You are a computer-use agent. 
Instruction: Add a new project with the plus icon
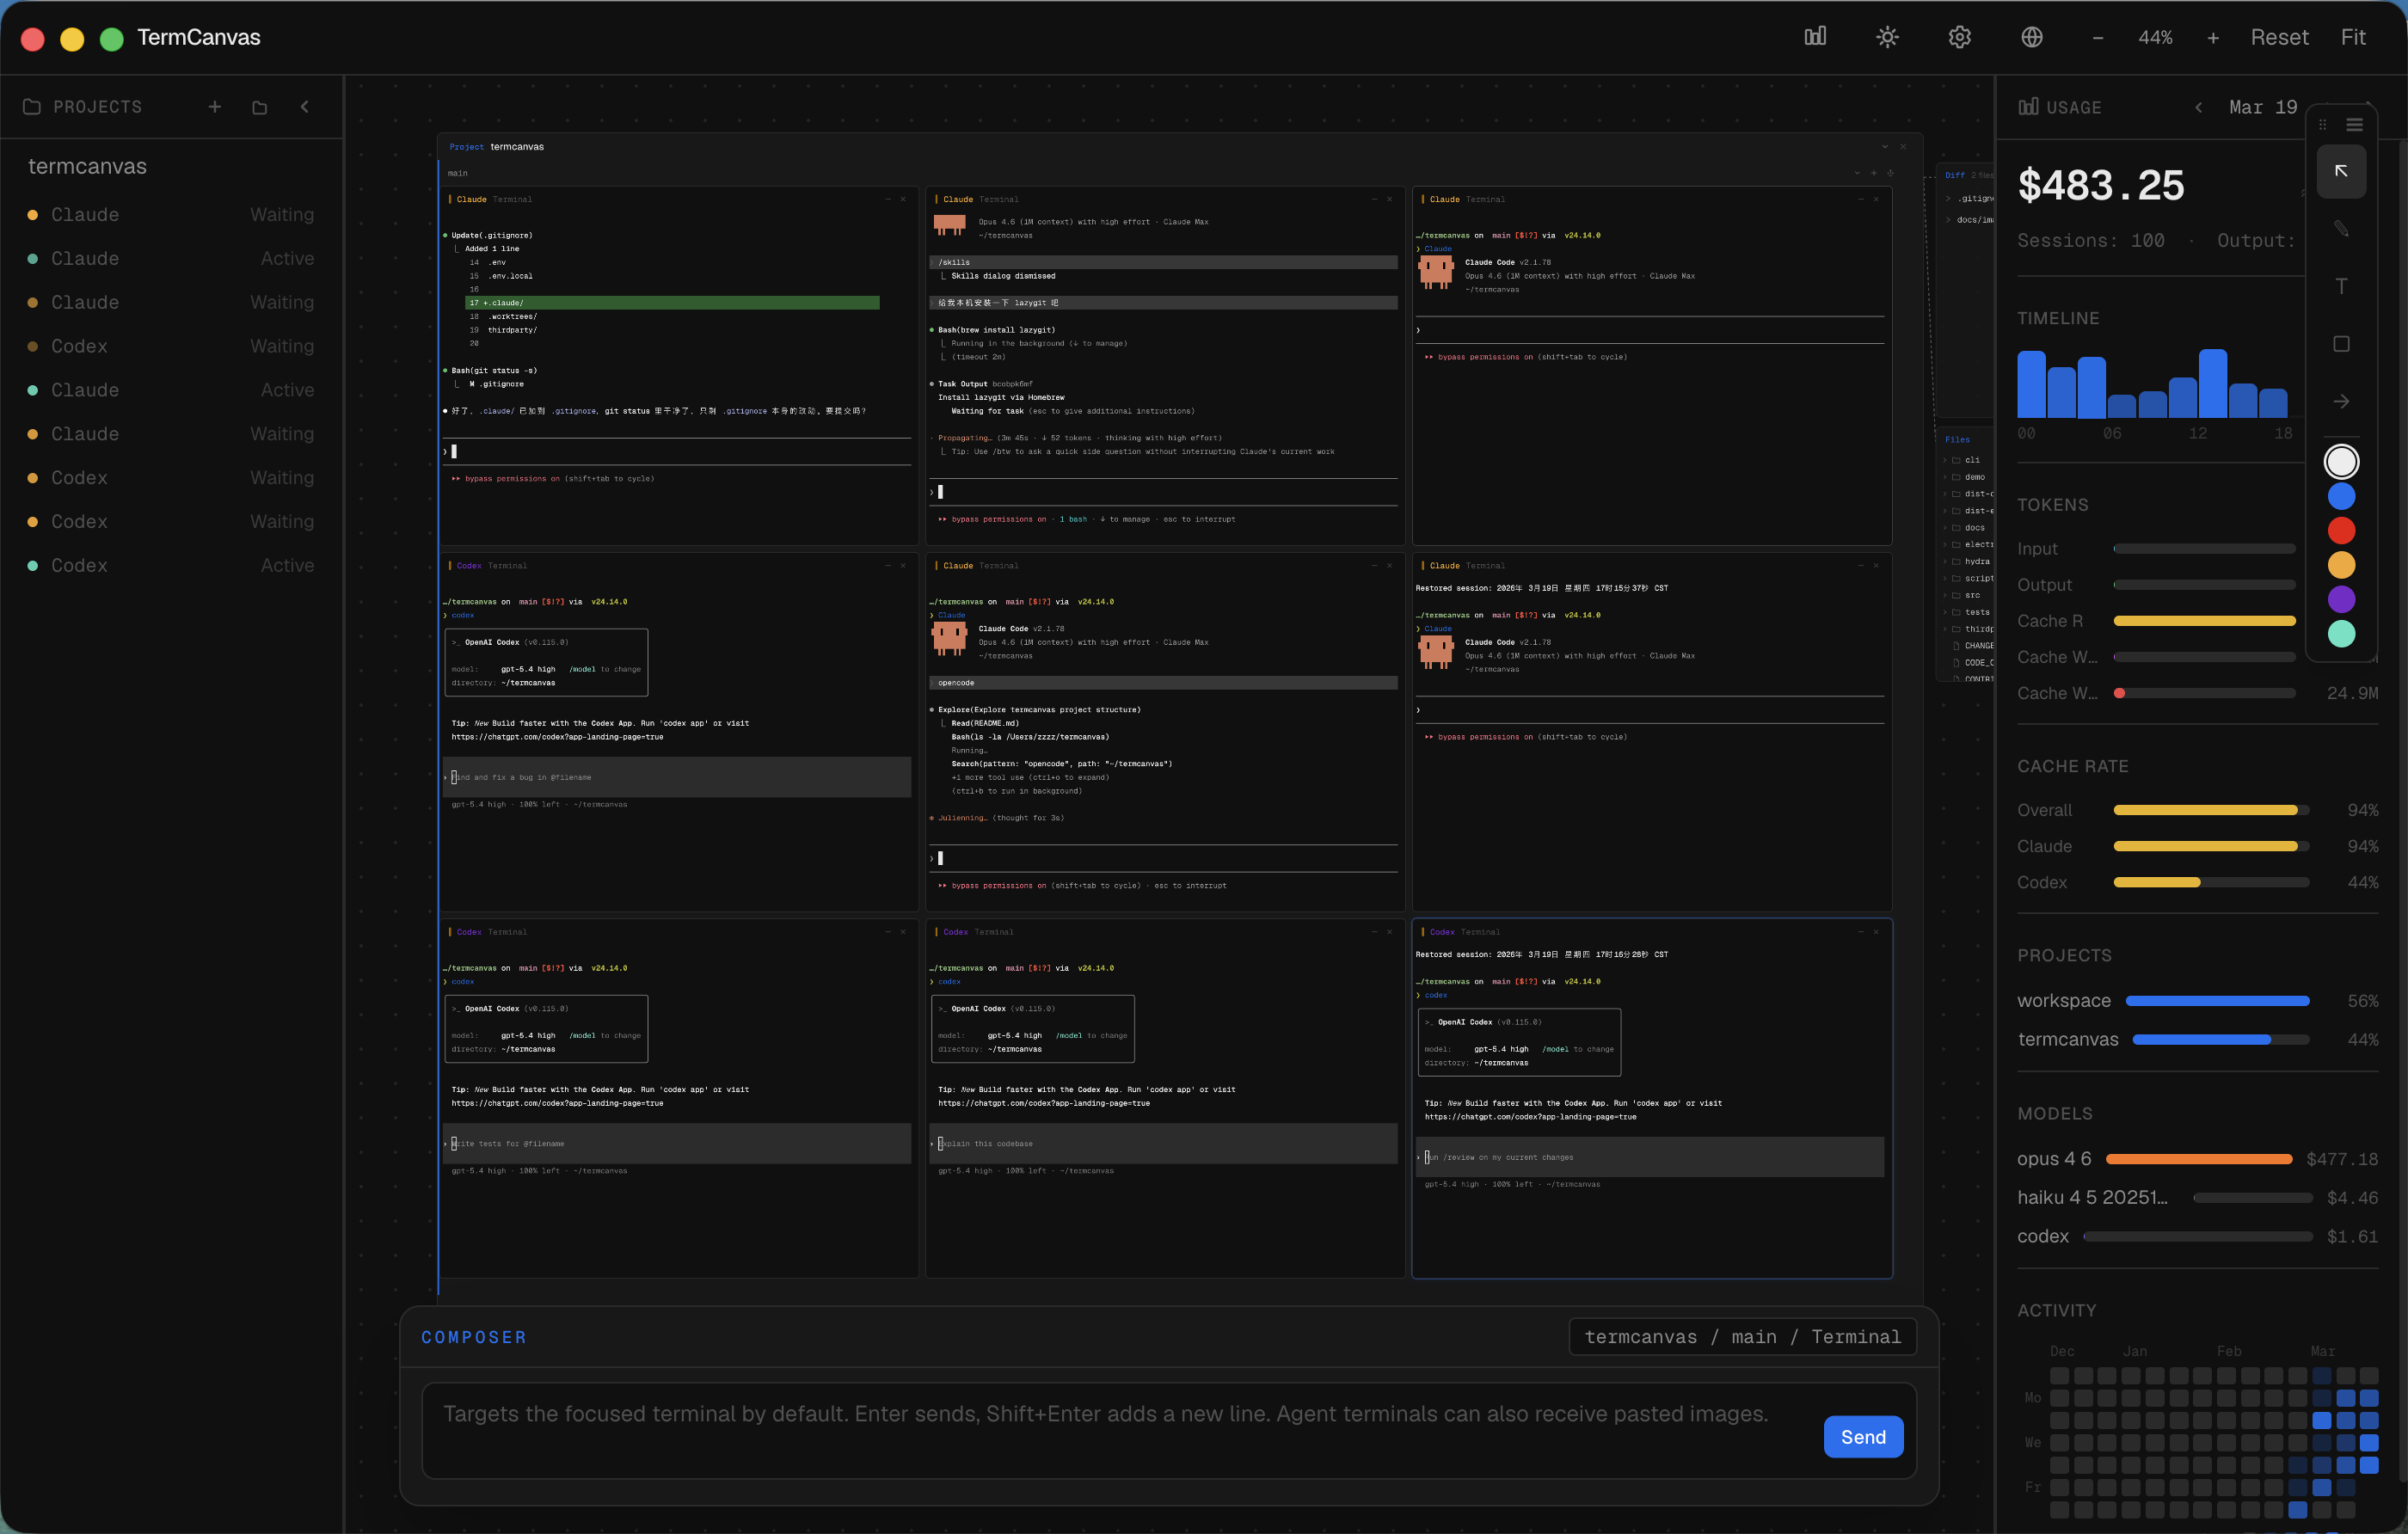(x=214, y=106)
